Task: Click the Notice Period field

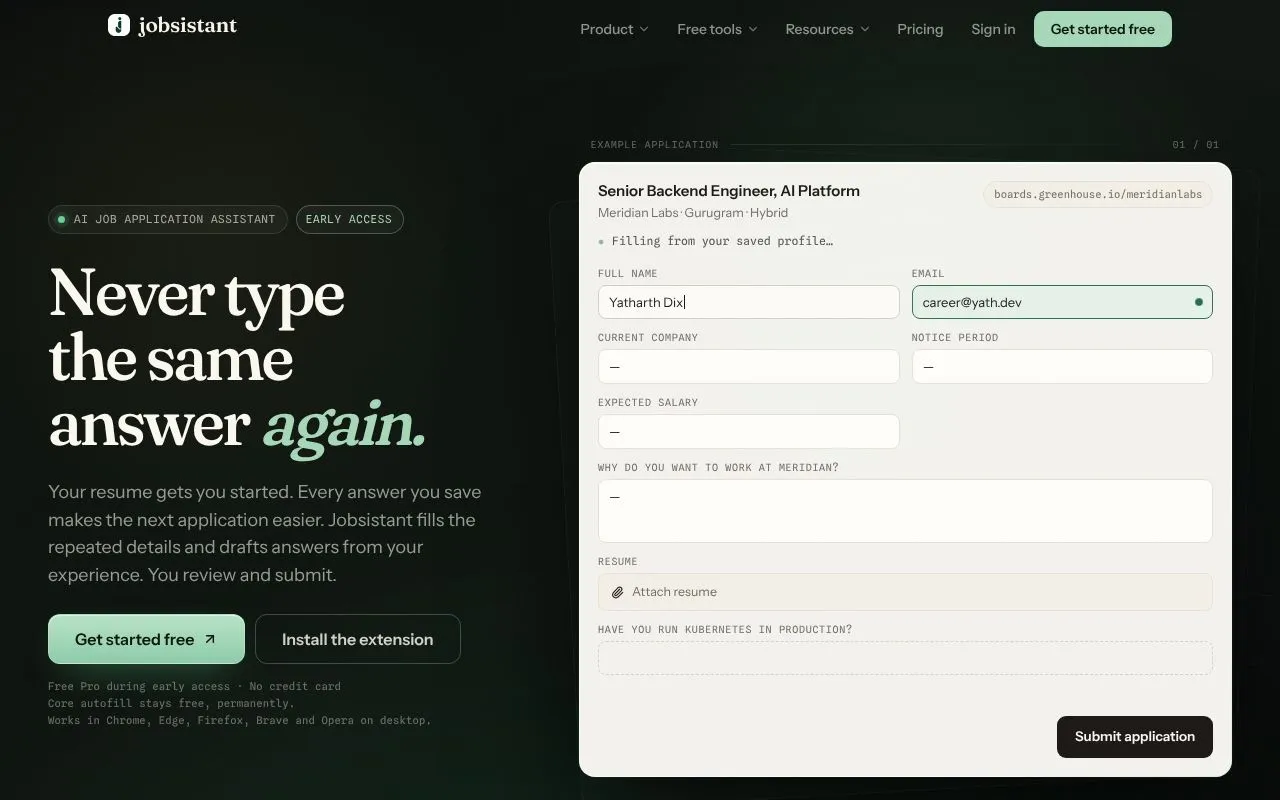Action: [x=1062, y=366]
